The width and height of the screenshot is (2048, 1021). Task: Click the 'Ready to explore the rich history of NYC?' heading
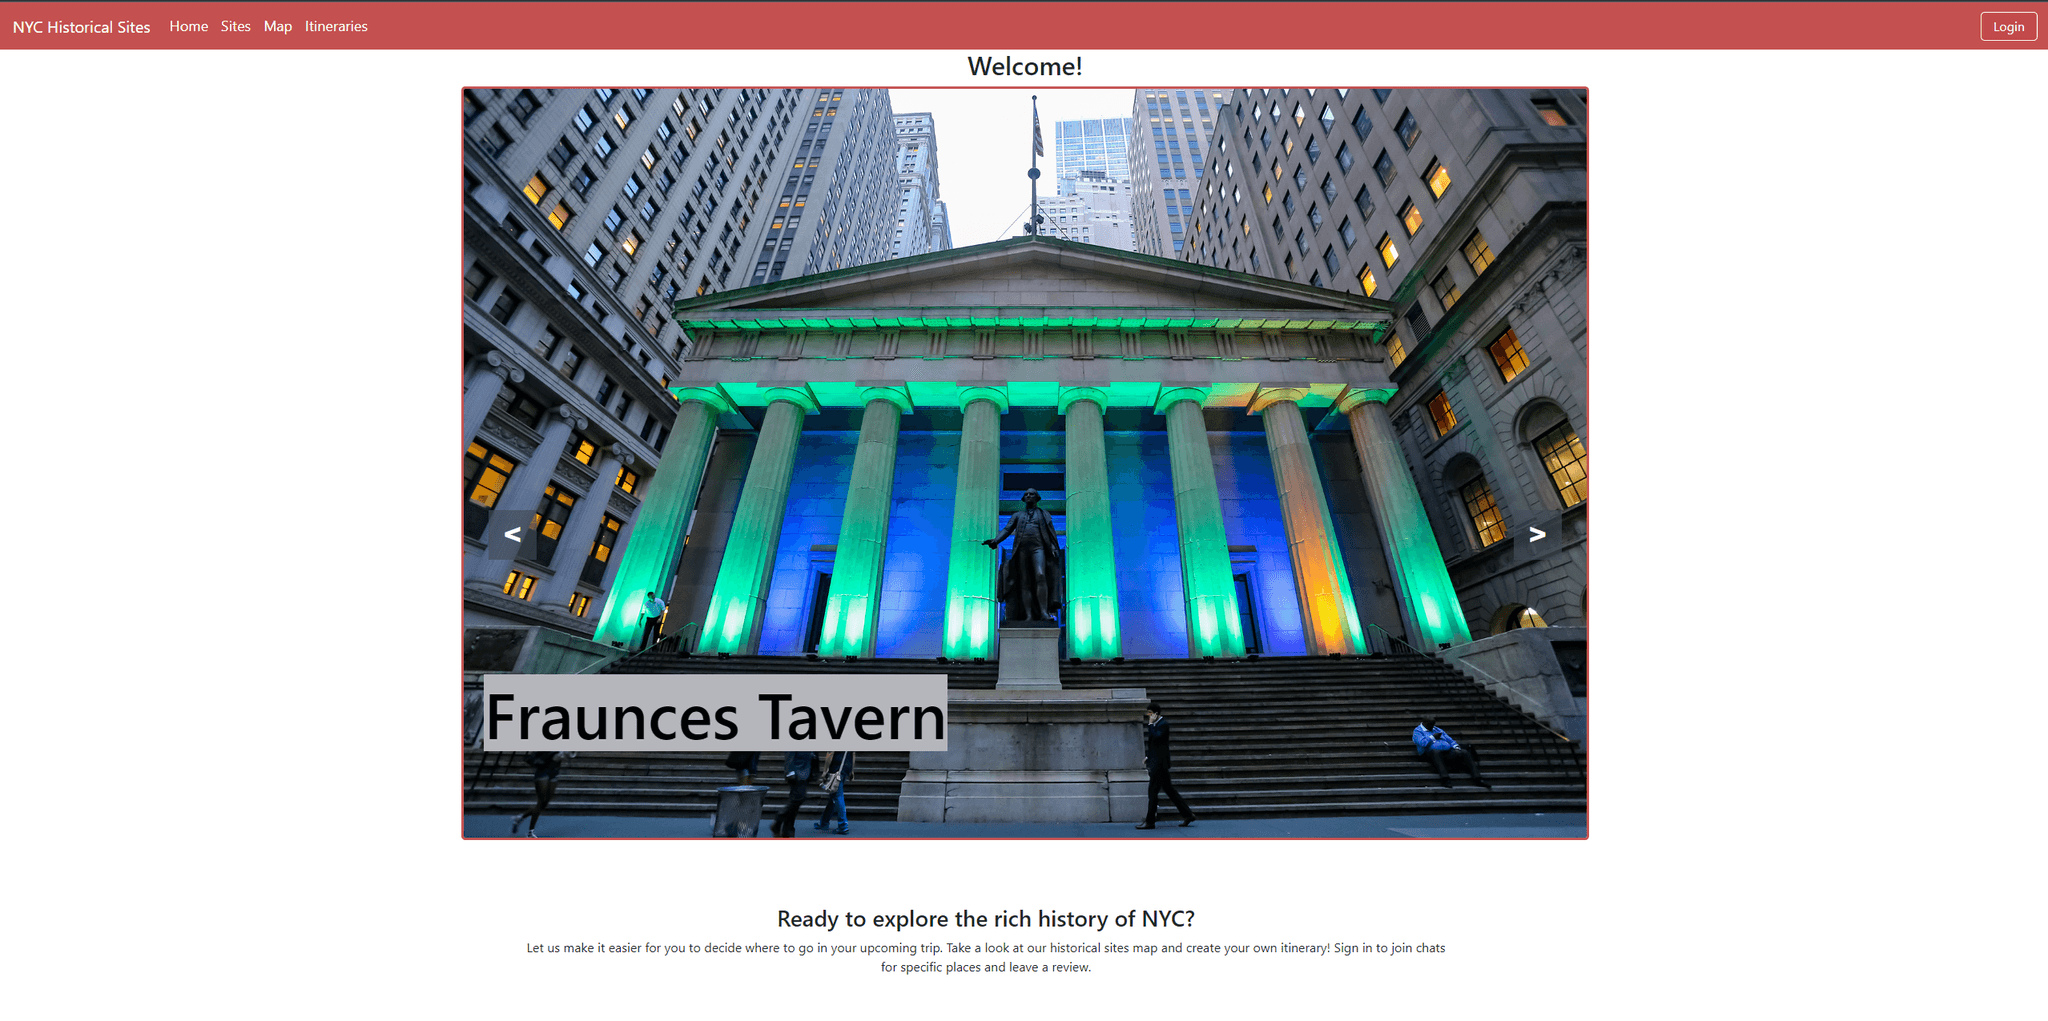986,919
